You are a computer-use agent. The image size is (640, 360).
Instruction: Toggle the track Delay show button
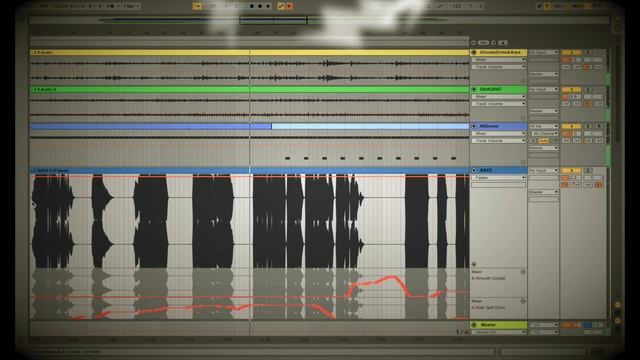tap(618, 328)
